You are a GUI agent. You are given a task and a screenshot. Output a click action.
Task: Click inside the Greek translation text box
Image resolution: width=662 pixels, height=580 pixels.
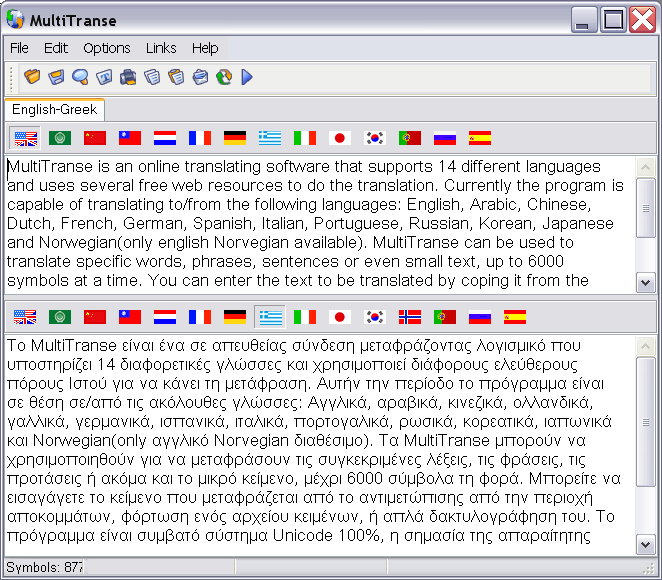(320, 445)
